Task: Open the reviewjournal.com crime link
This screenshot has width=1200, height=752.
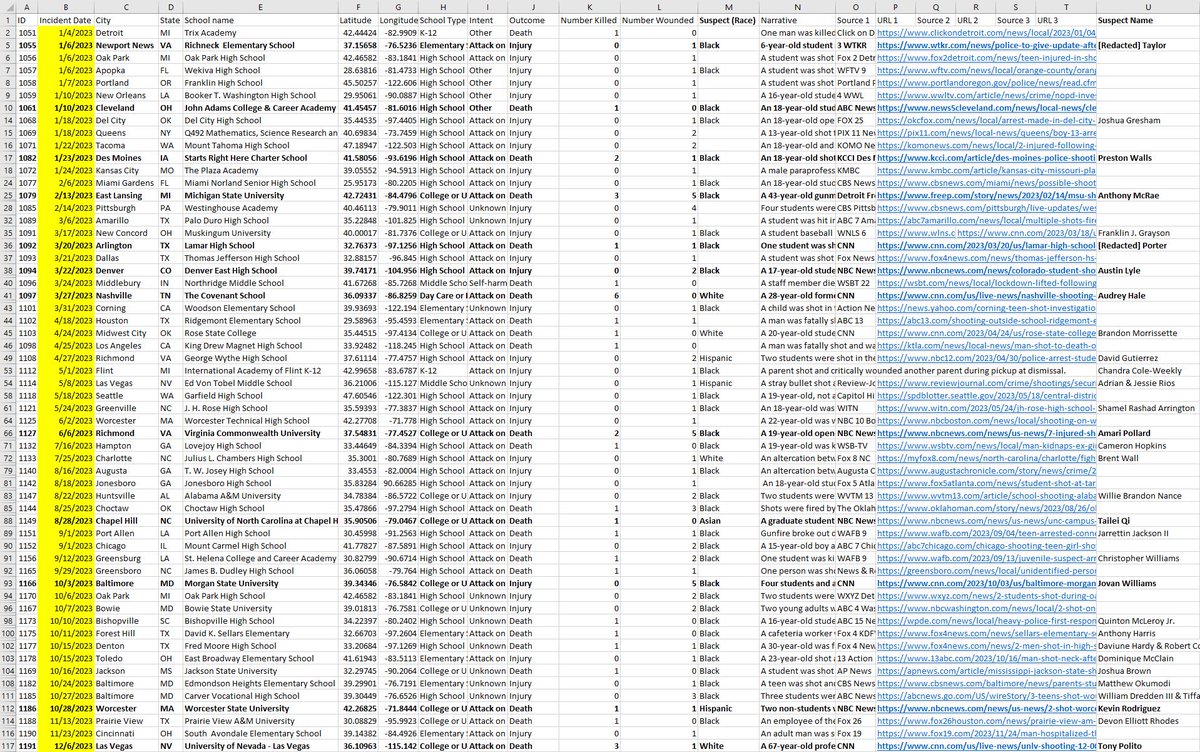Action: pos(985,383)
